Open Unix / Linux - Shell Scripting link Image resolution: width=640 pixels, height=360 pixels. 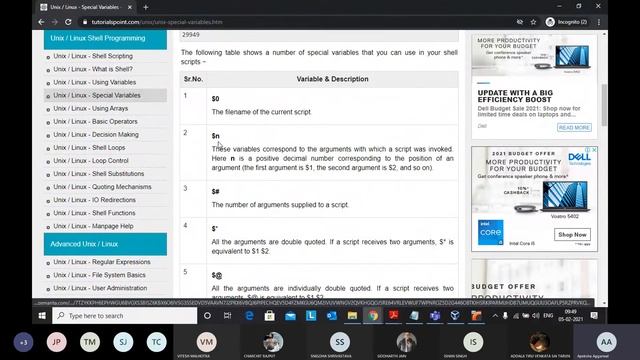[93, 56]
